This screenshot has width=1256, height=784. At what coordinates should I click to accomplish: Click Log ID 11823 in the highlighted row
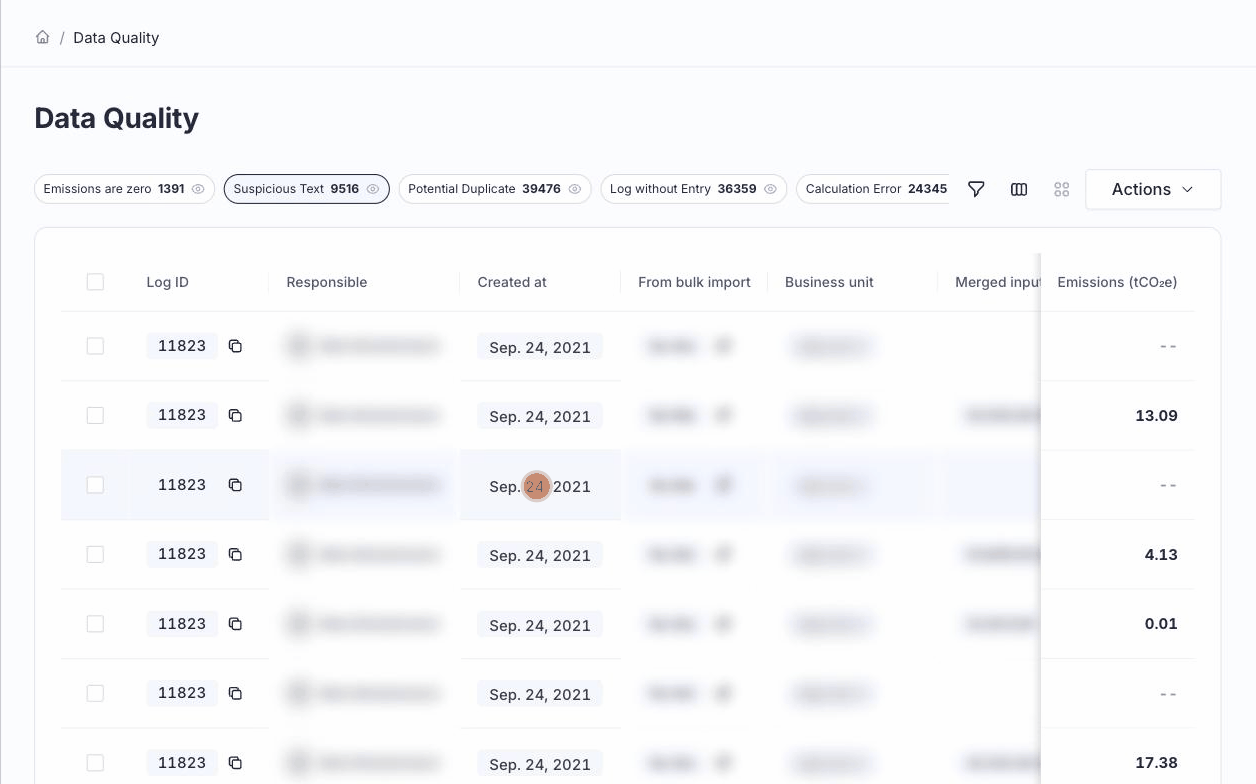tap(182, 485)
